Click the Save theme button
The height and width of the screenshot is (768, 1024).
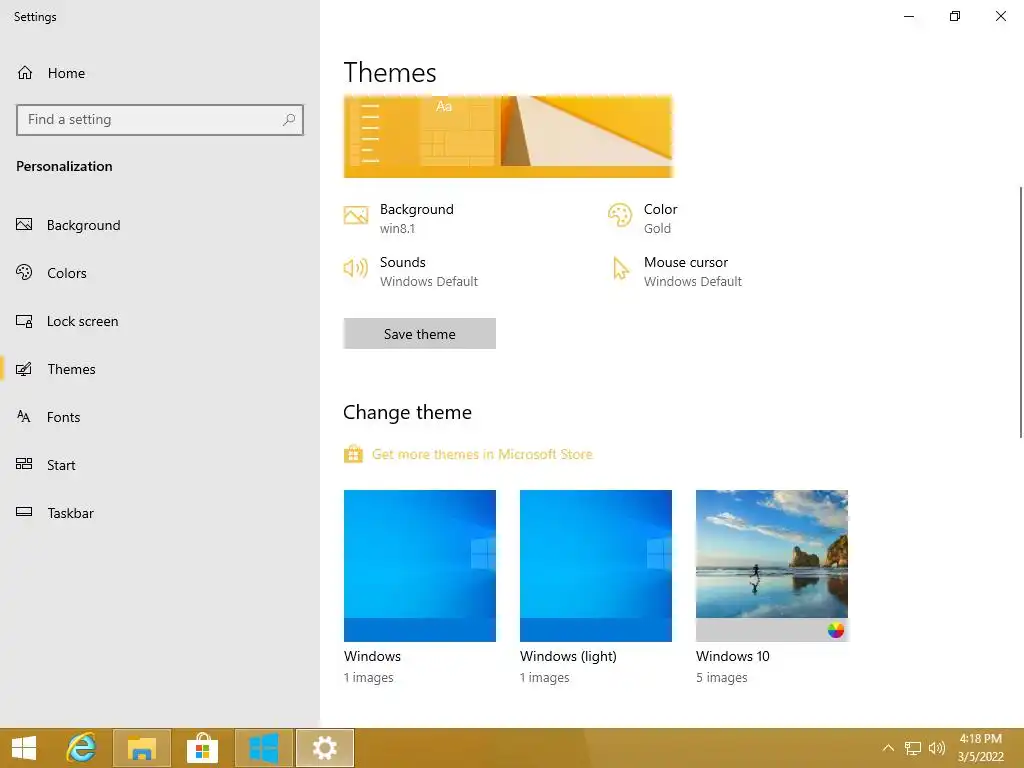pos(420,334)
